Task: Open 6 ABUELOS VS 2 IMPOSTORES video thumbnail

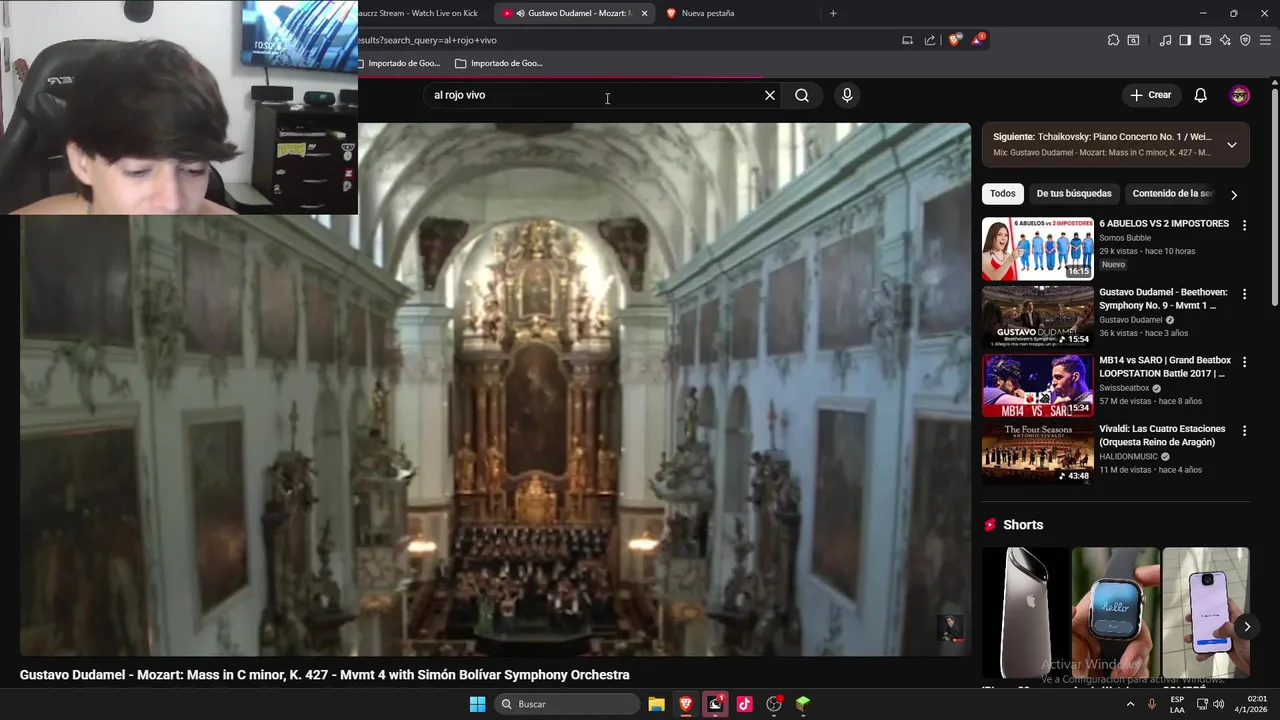Action: (1038, 249)
